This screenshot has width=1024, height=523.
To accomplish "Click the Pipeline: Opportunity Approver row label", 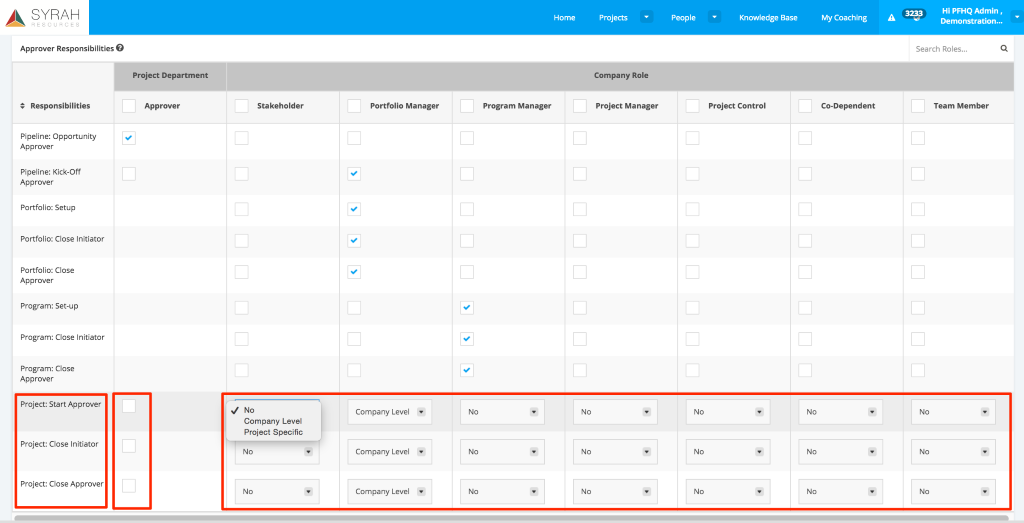I will (58, 142).
